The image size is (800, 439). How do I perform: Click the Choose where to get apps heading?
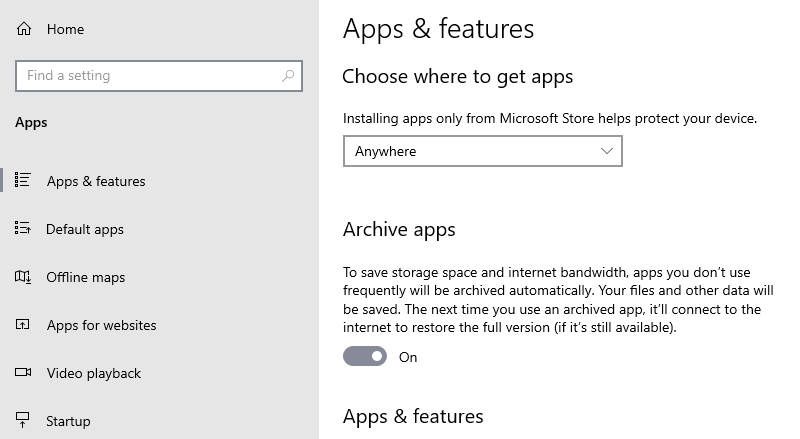(458, 77)
